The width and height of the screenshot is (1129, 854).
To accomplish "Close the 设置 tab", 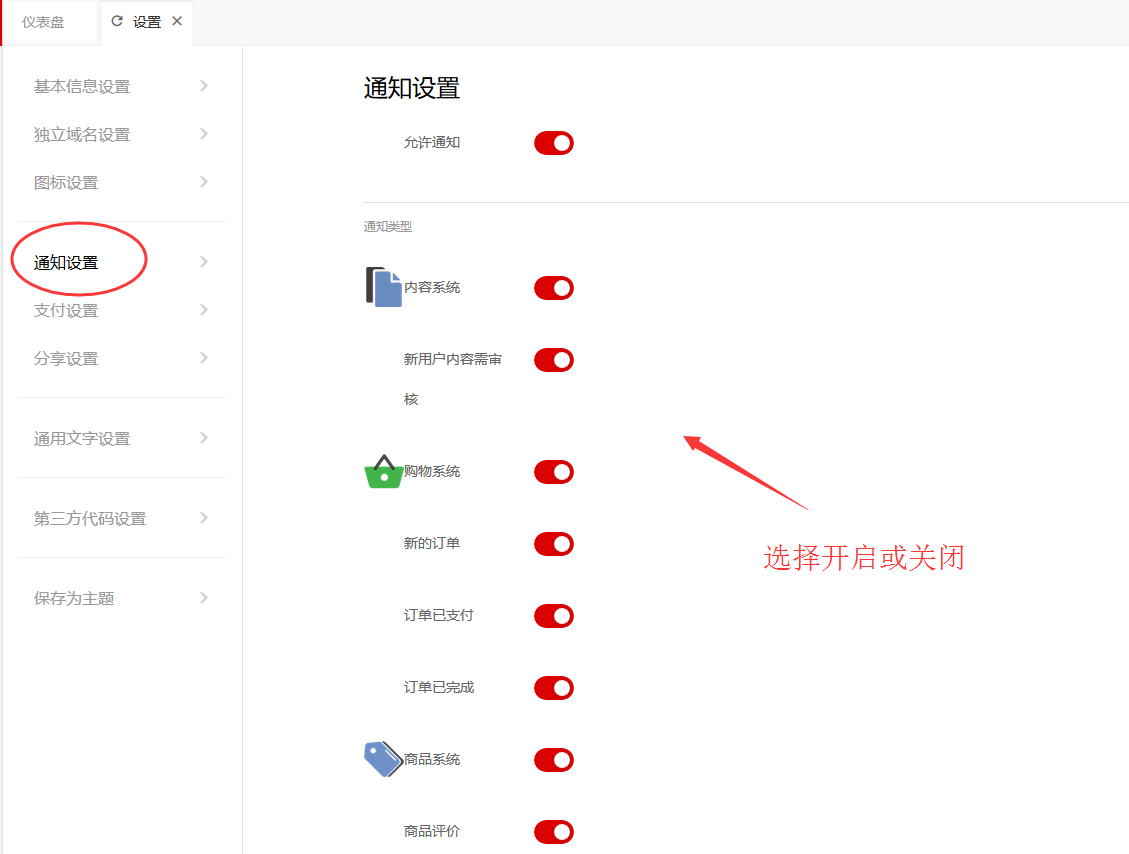I will (x=177, y=21).
